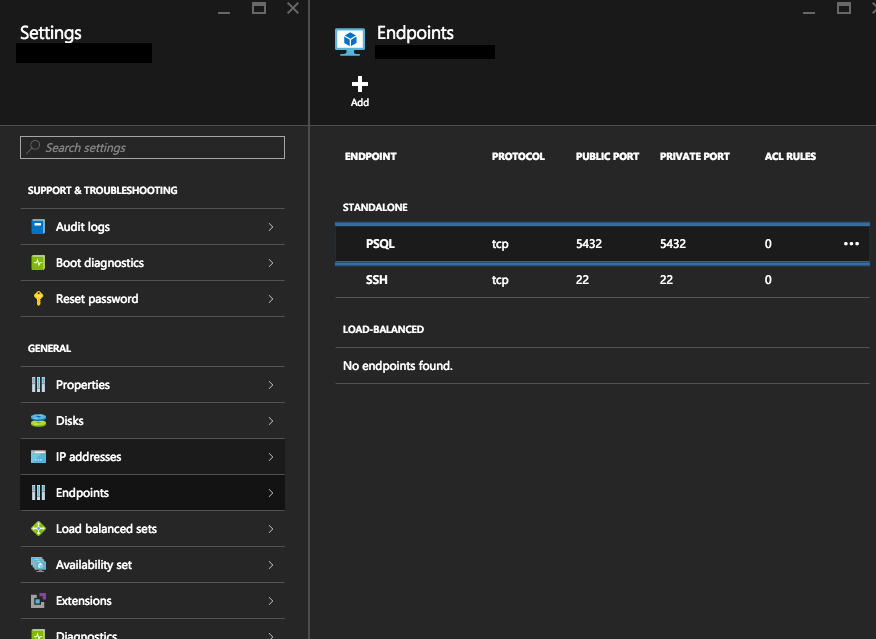Click the Load balanced sets icon
The width and height of the screenshot is (876, 639).
tap(38, 529)
